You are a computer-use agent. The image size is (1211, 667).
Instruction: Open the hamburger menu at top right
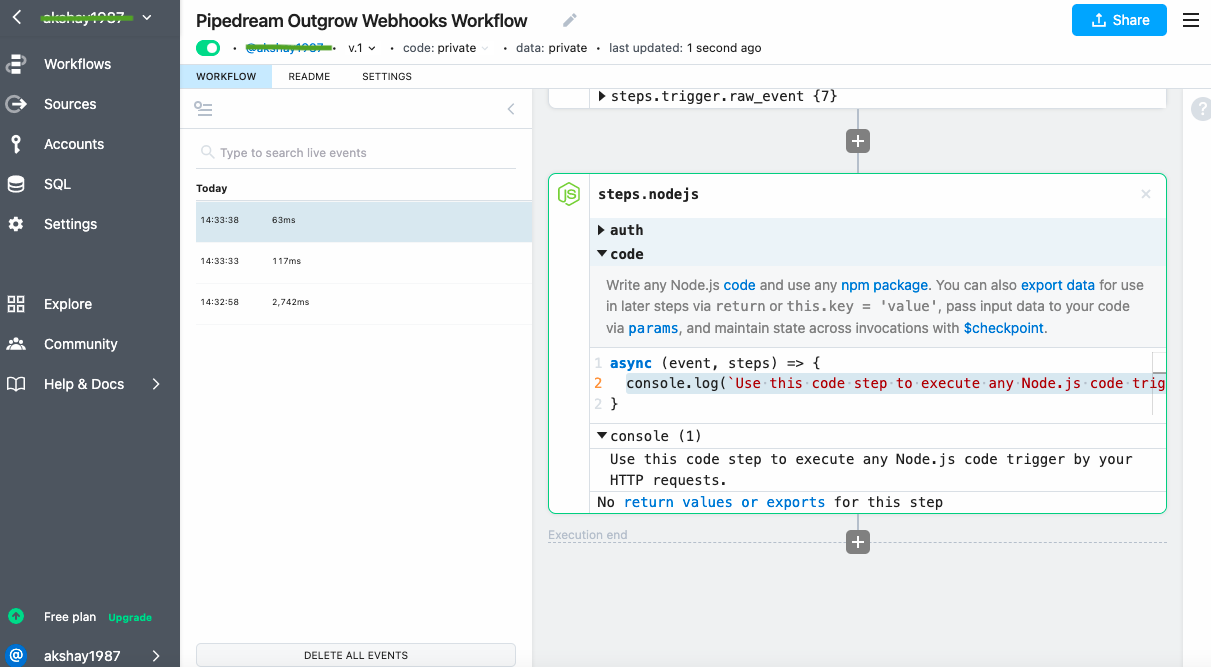[x=1191, y=20]
